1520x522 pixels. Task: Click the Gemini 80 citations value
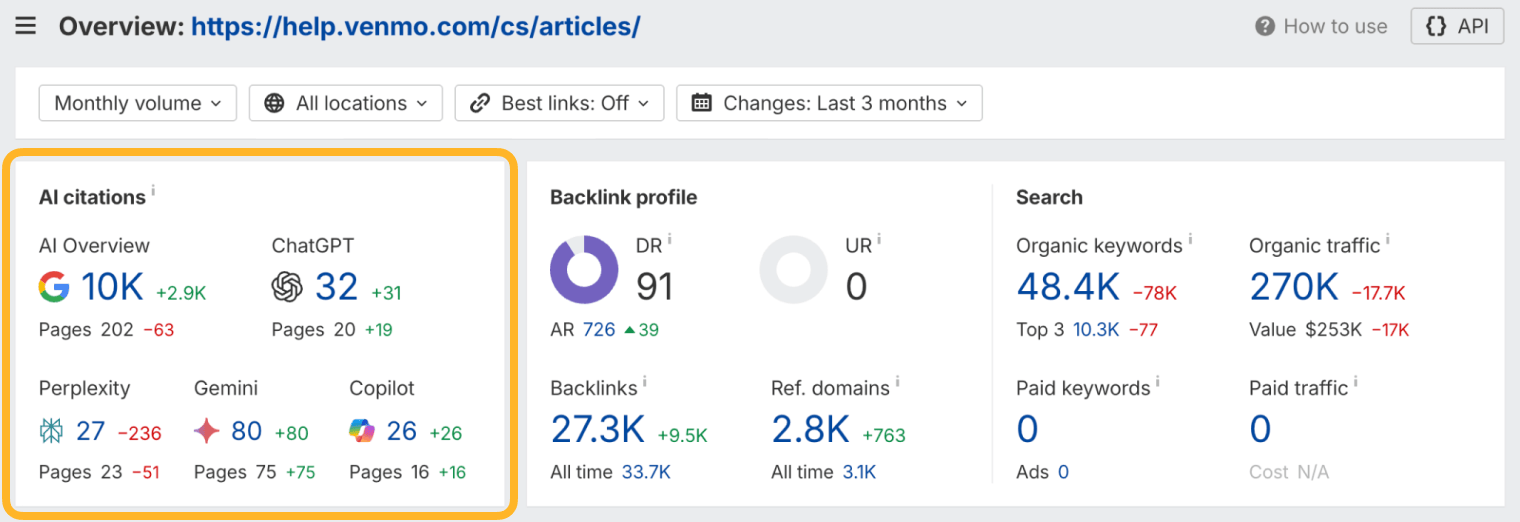[x=246, y=431]
